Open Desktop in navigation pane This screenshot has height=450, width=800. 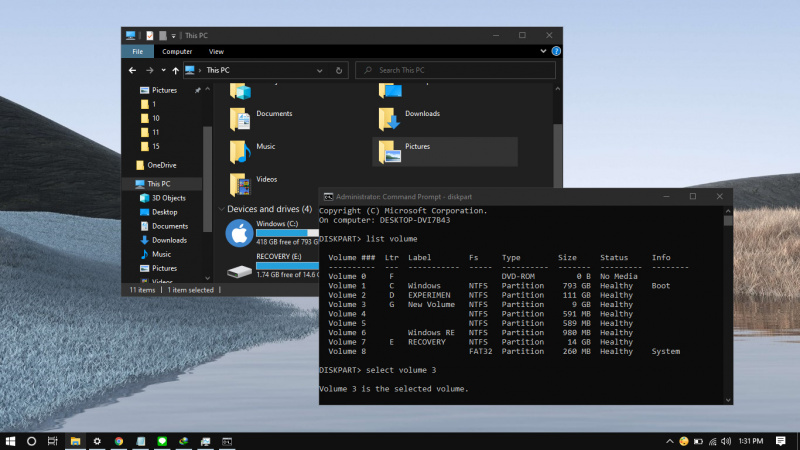pyautogui.click(x=164, y=212)
